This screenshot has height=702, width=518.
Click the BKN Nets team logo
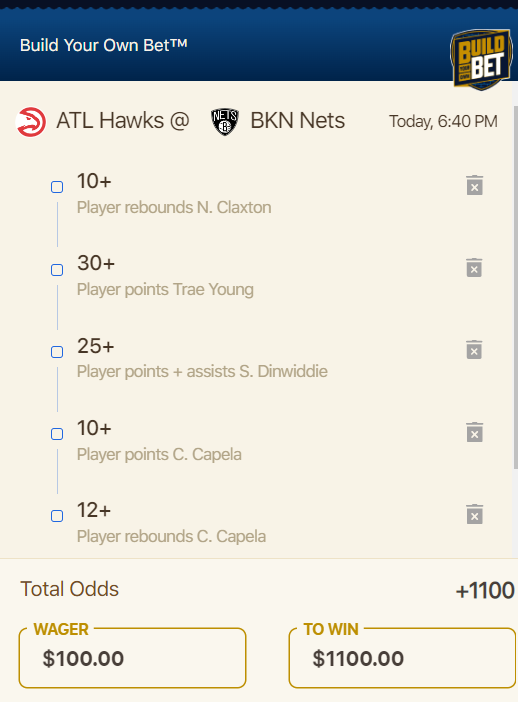(x=225, y=121)
